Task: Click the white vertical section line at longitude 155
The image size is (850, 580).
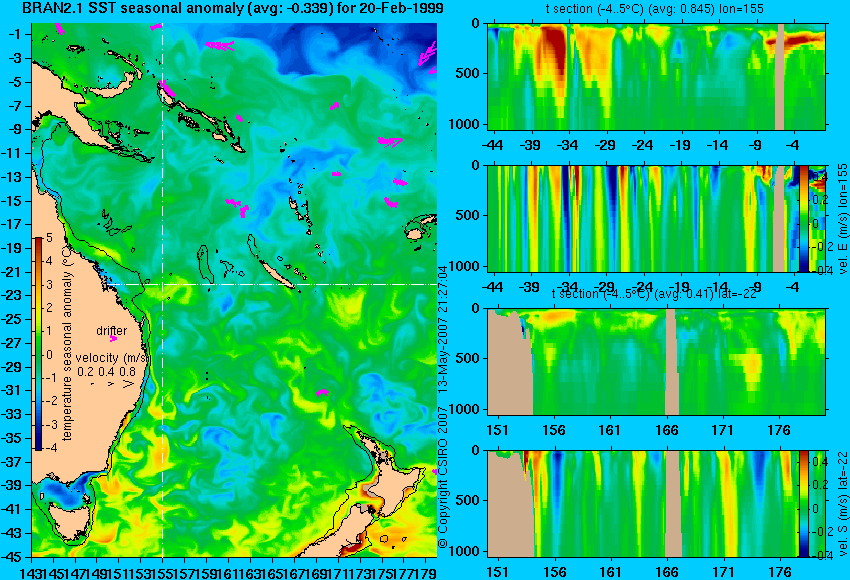Action: 163,290
